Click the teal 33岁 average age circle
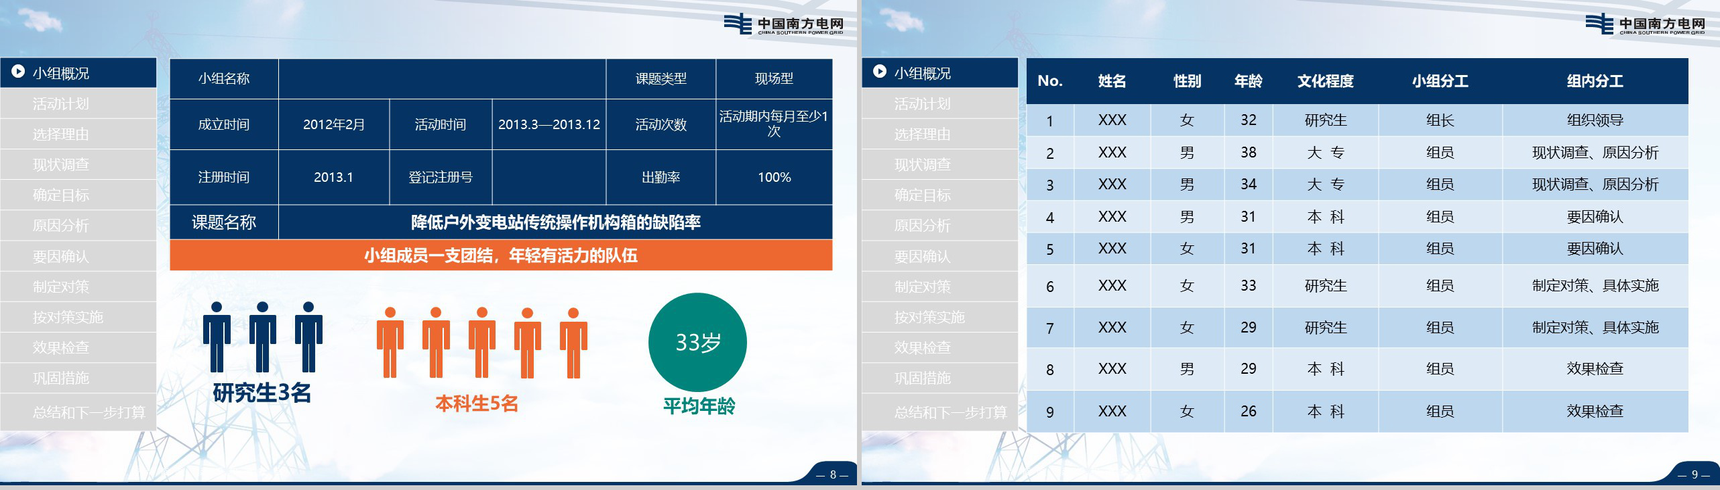 pyautogui.click(x=698, y=342)
